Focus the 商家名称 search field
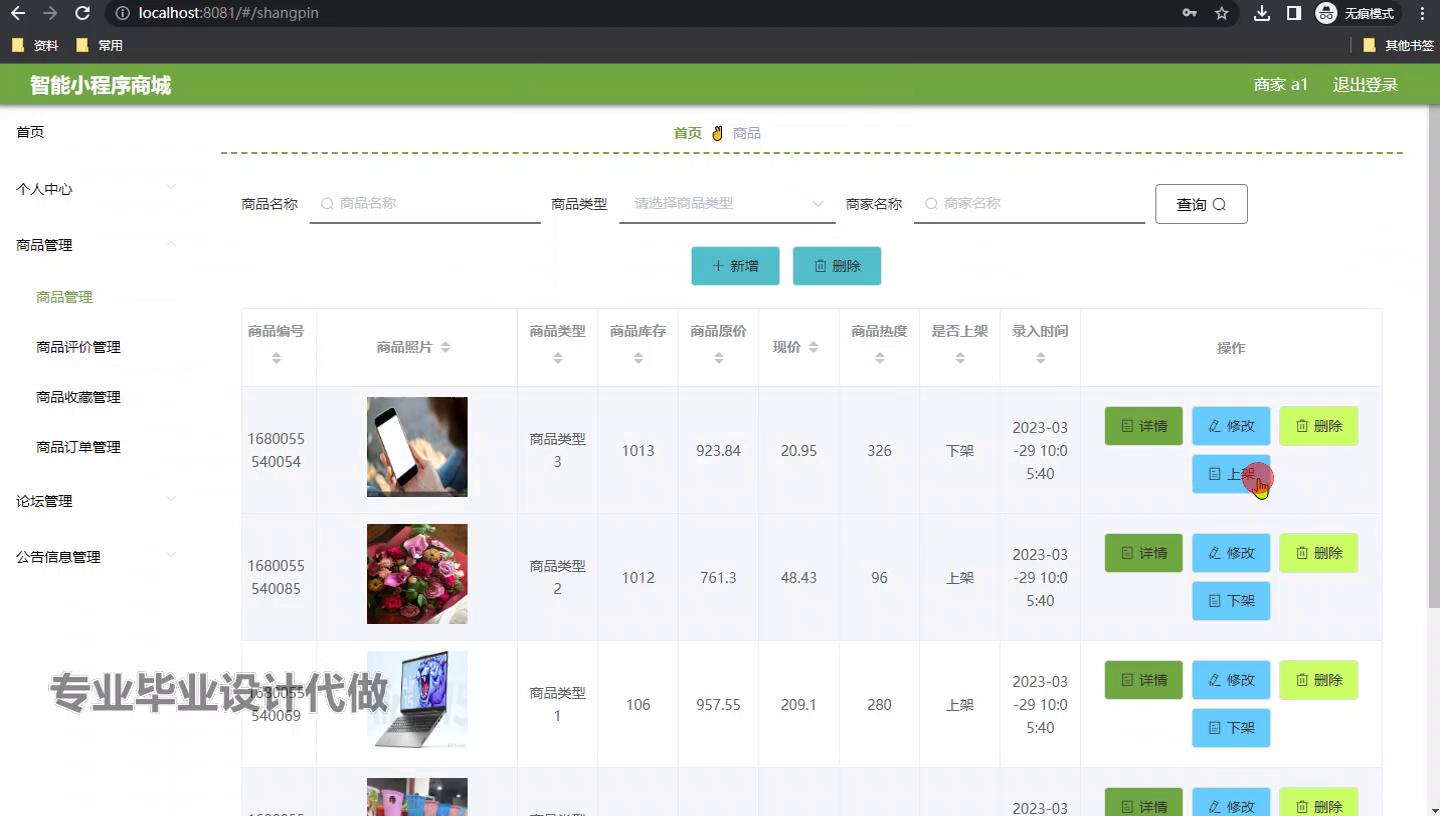 point(1029,203)
